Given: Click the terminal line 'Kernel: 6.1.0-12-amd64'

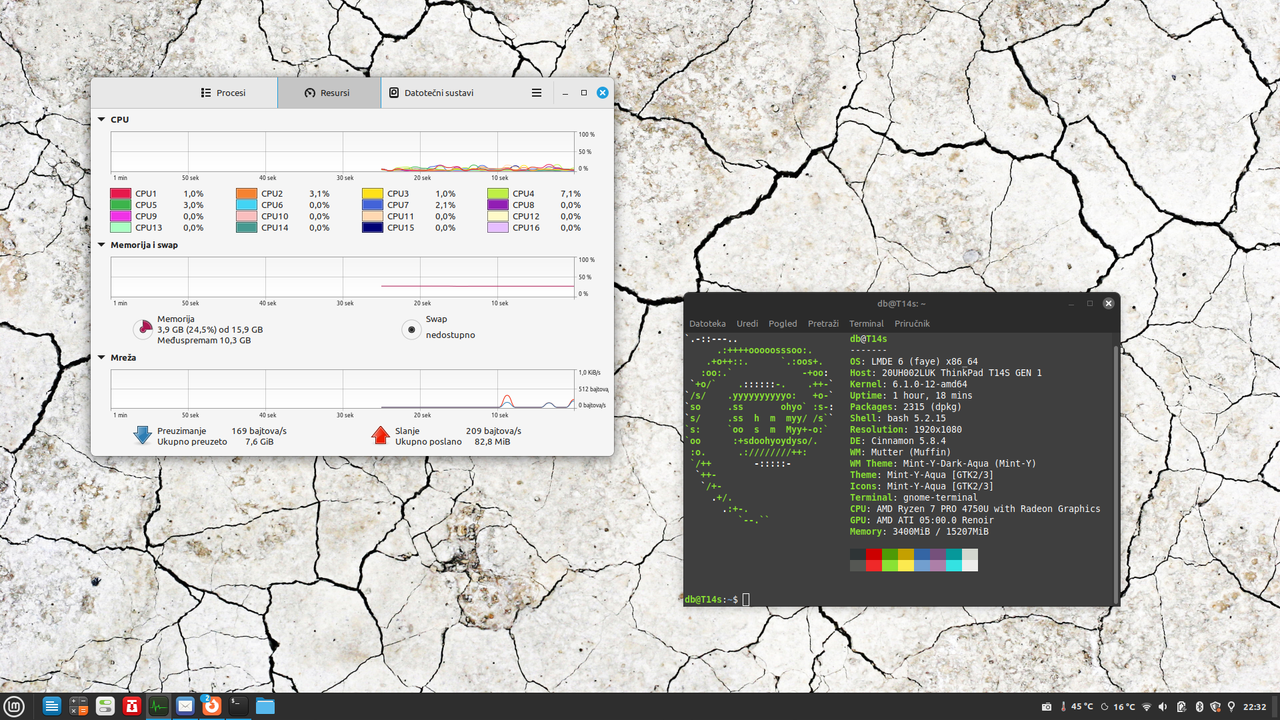Looking at the screenshot, I should click(909, 384).
